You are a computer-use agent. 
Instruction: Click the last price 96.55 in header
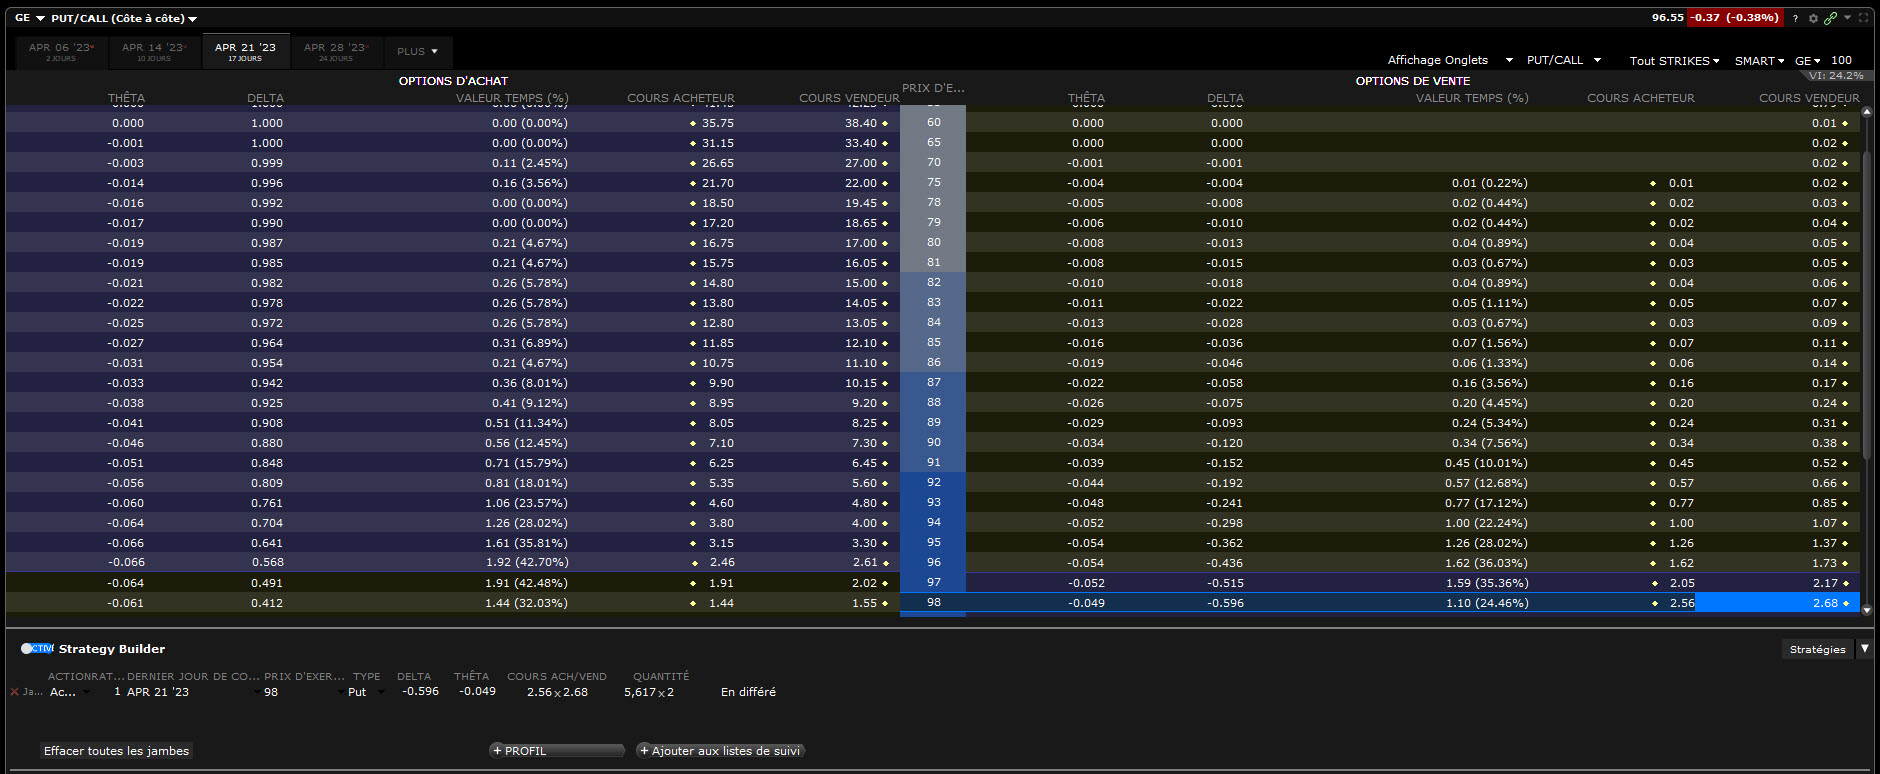(x=1668, y=18)
